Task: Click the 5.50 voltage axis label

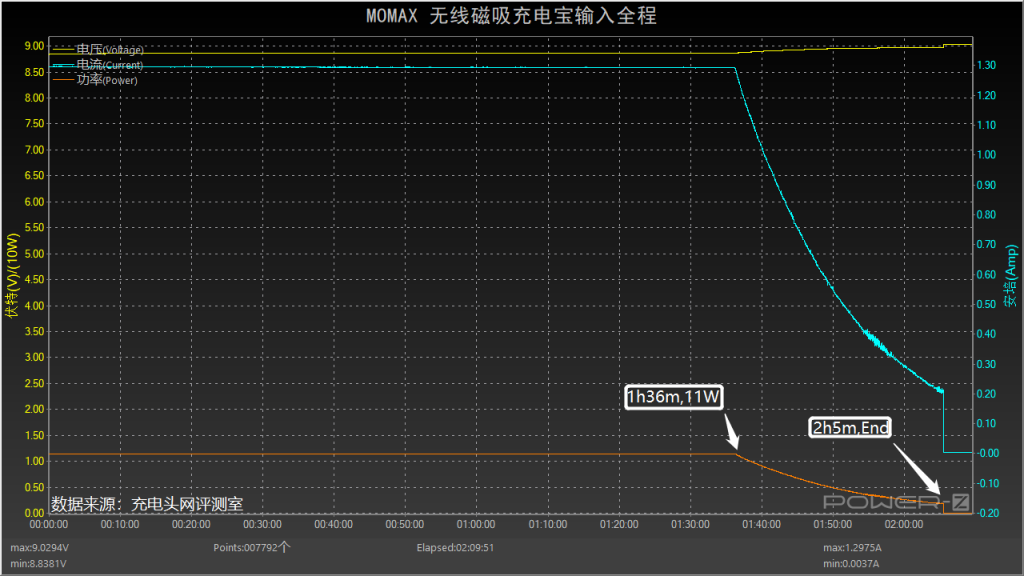Action: [35, 227]
